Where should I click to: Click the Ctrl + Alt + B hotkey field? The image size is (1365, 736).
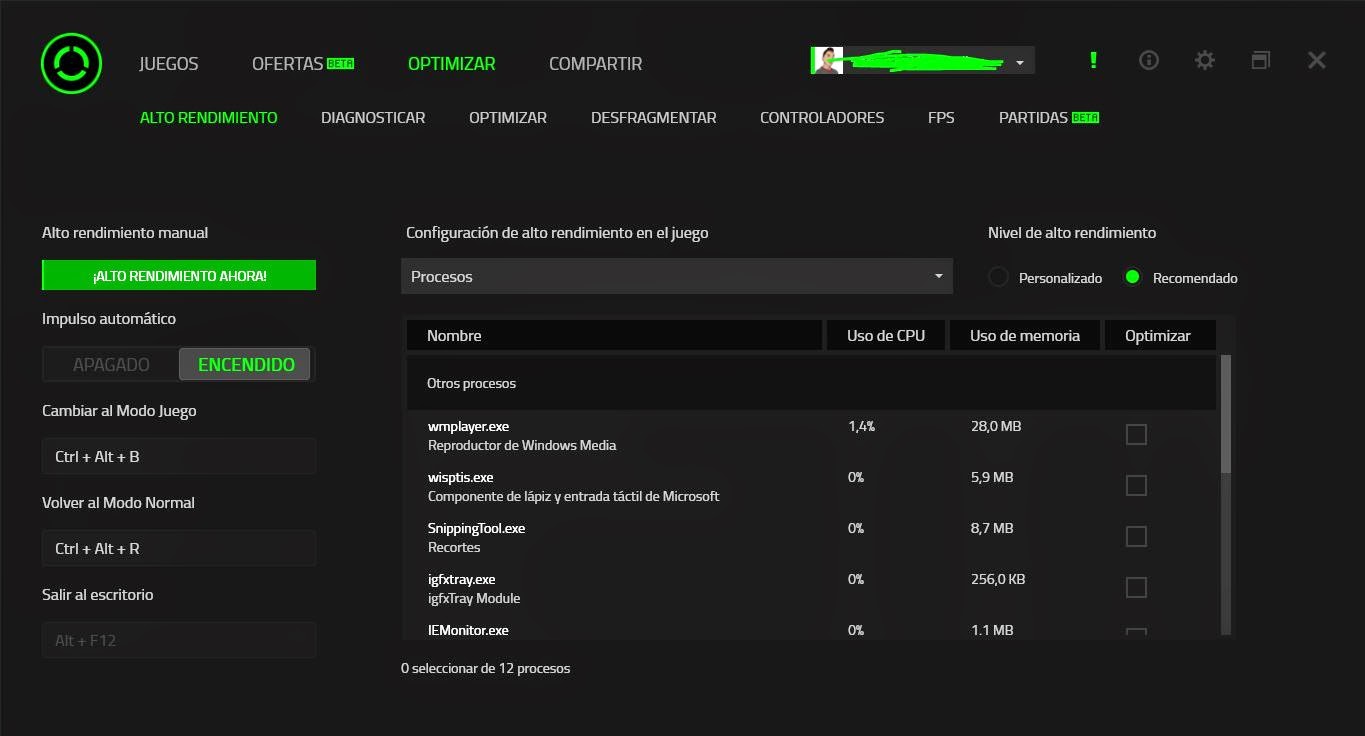(x=178, y=456)
